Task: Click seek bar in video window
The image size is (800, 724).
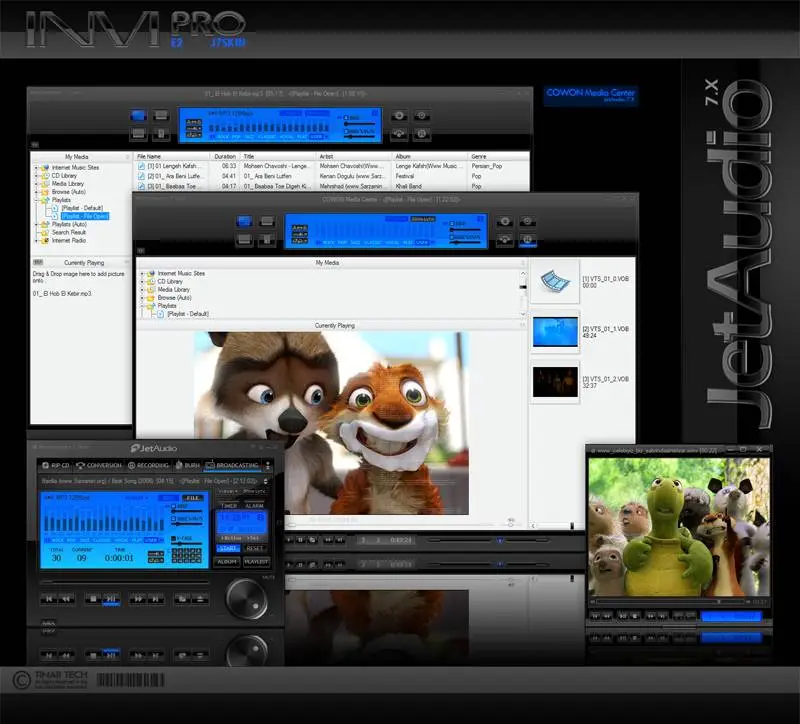Action: [671, 602]
